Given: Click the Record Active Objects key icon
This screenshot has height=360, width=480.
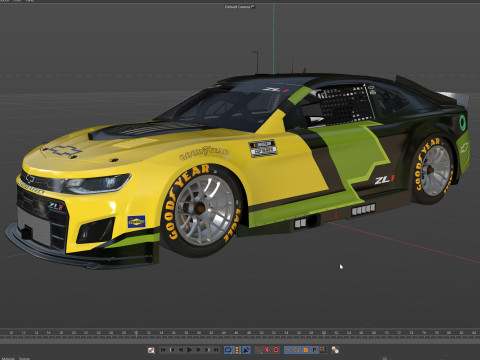Looking at the screenshot, I should [x=258, y=350].
